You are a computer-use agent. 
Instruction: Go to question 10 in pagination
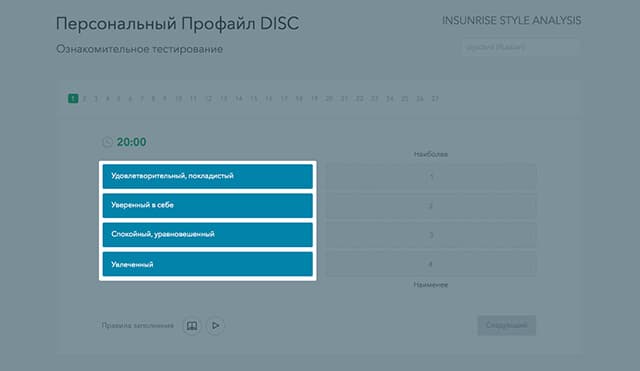tap(179, 99)
